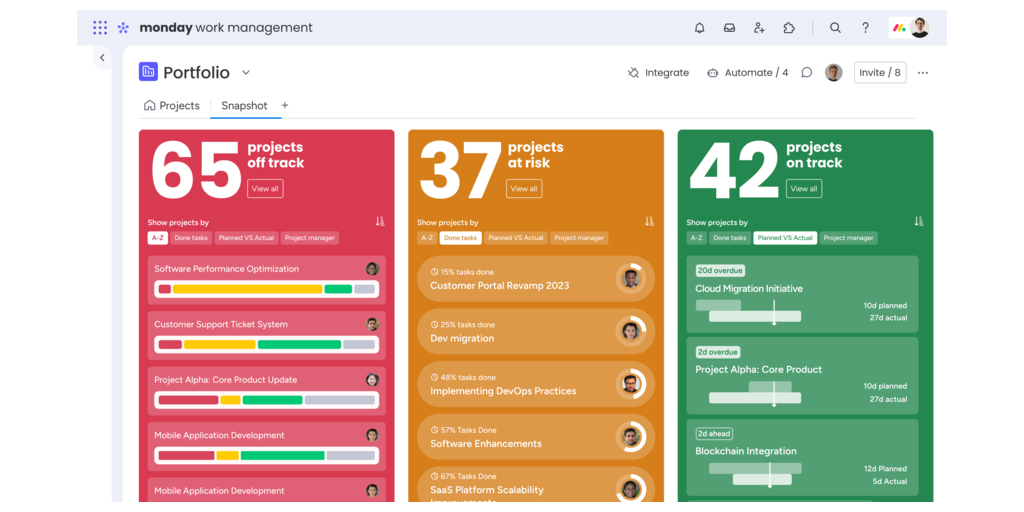Open the board discussion chat icon
This screenshot has width=1024, height=512.
coord(806,73)
